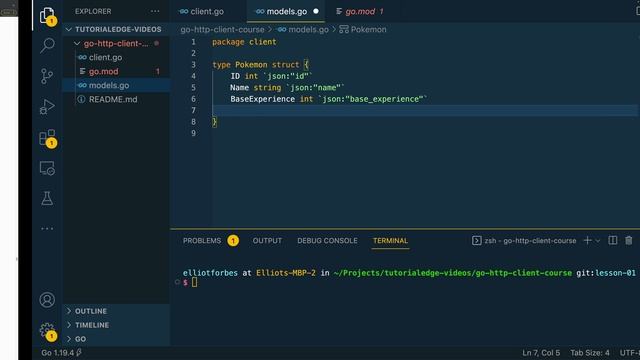The image size is (640, 360).
Task: Click line number 9 in gutter
Action: (193, 133)
